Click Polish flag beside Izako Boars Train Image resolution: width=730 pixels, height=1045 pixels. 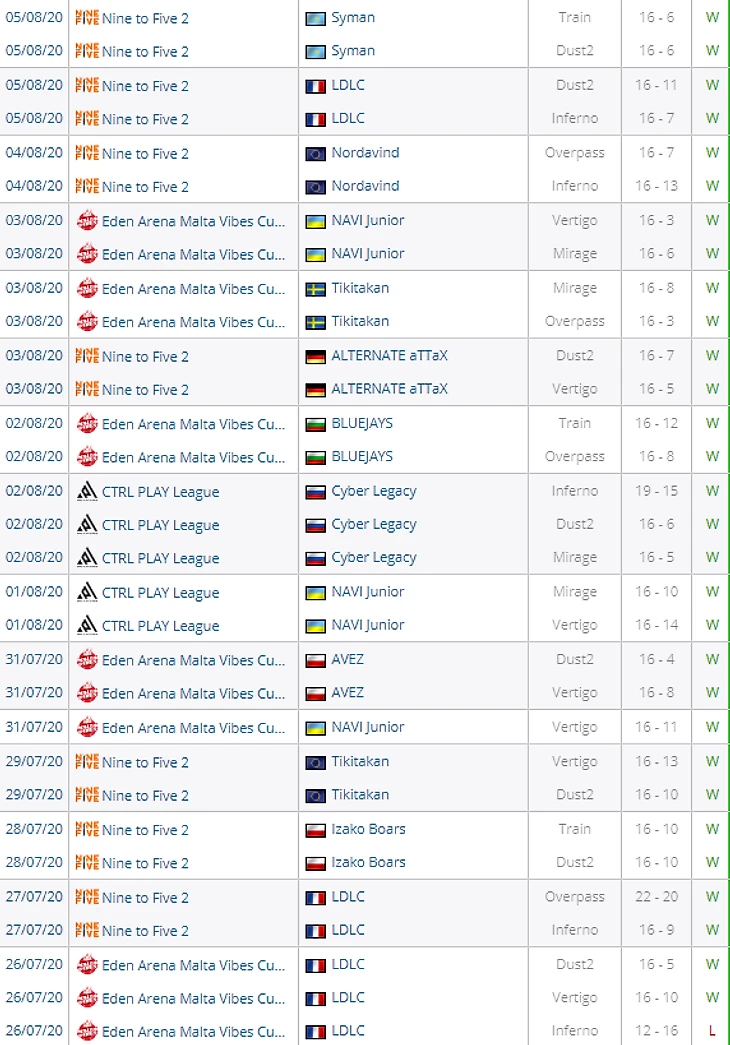tap(315, 830)
